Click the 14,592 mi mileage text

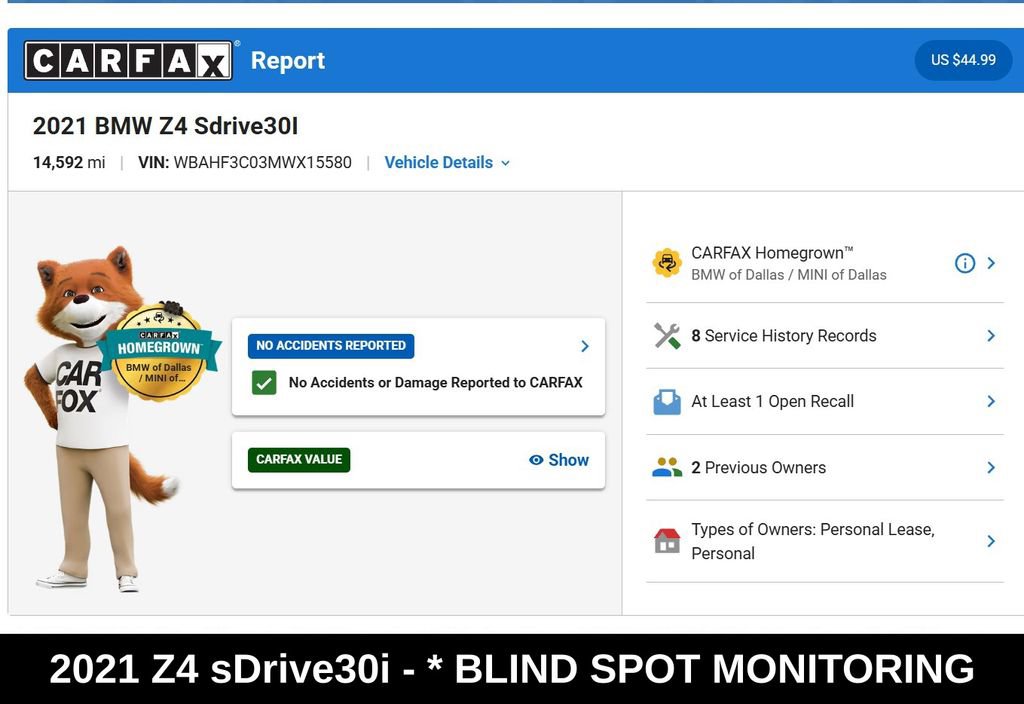(x=69, y=163)
